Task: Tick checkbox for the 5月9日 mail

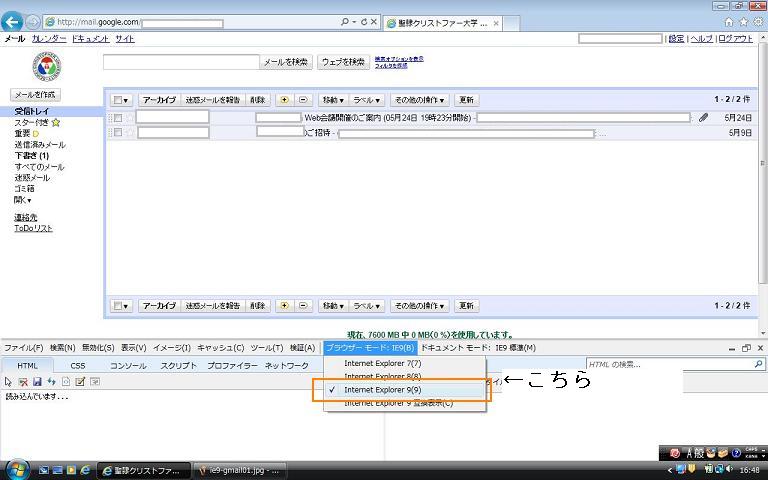Action: coord(118,132)
